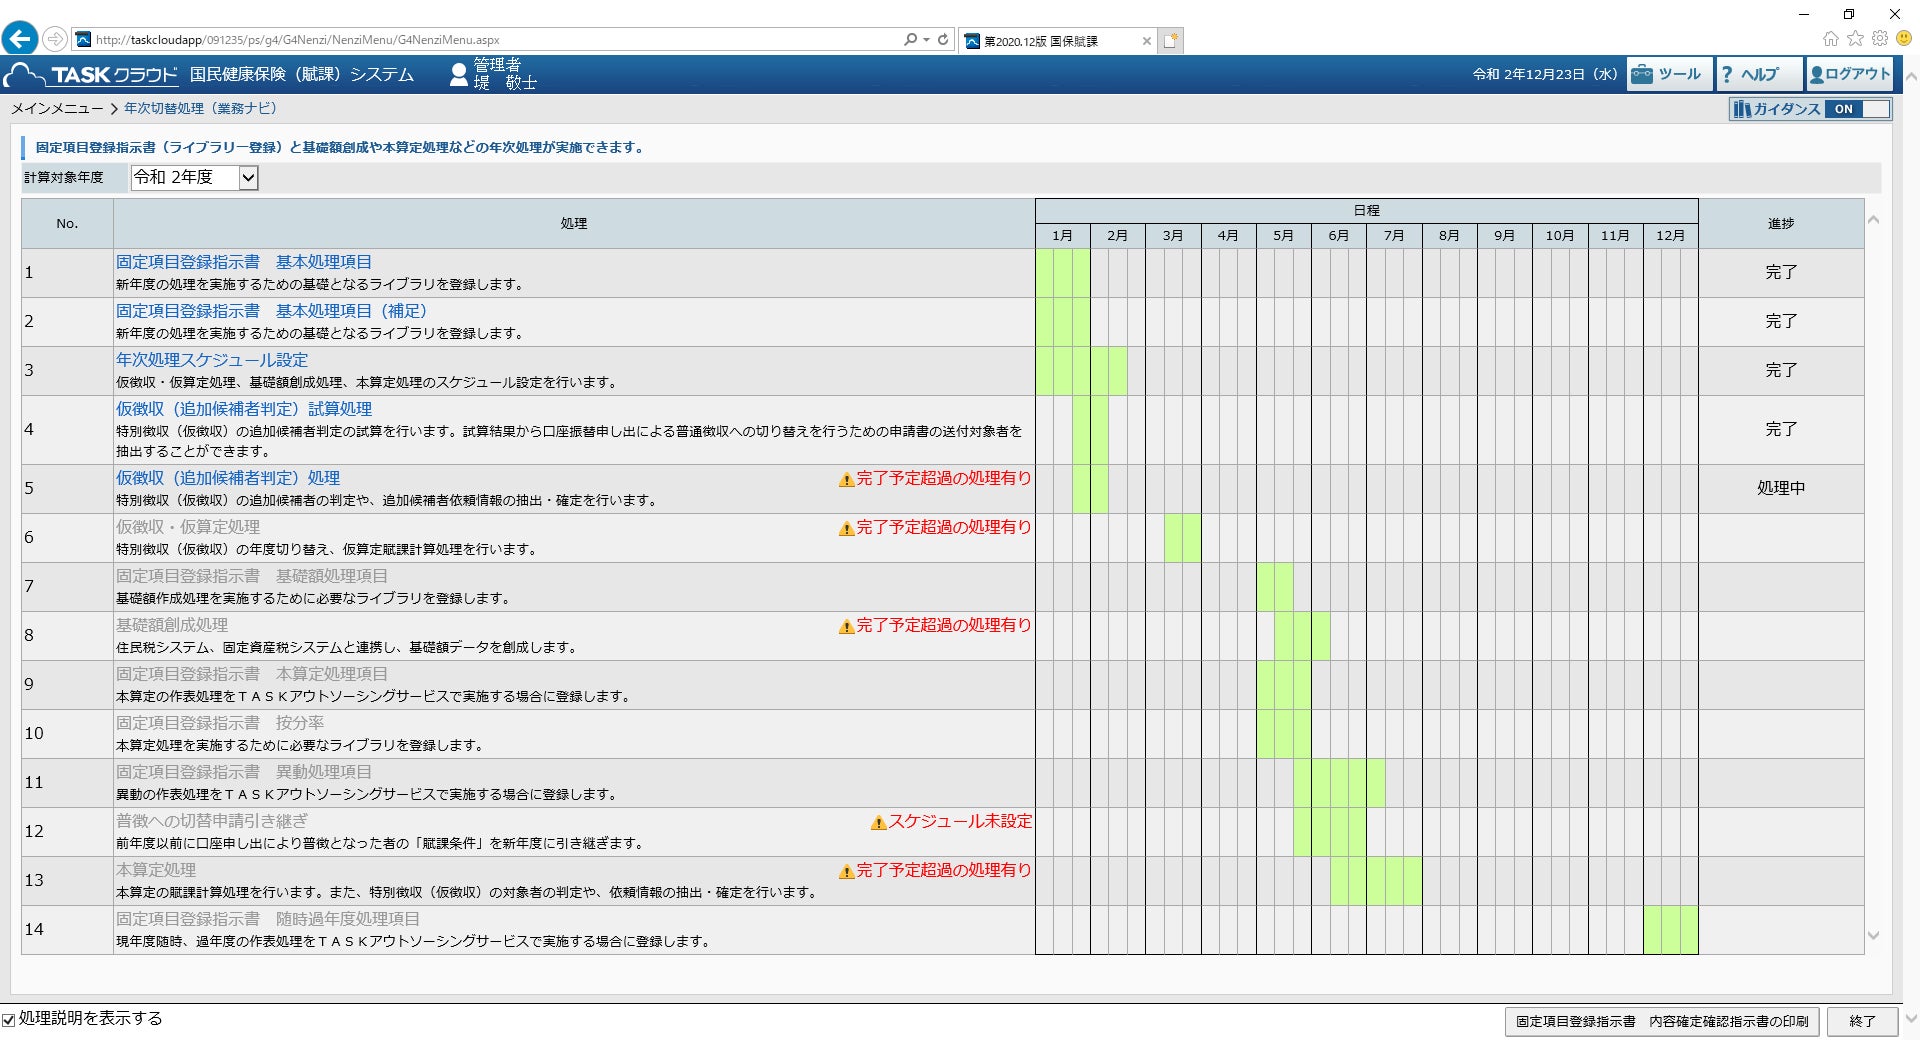Viewport: 1920px width, 1040px height.
Task: Open browser settings gear icon
Action: 1880,38
